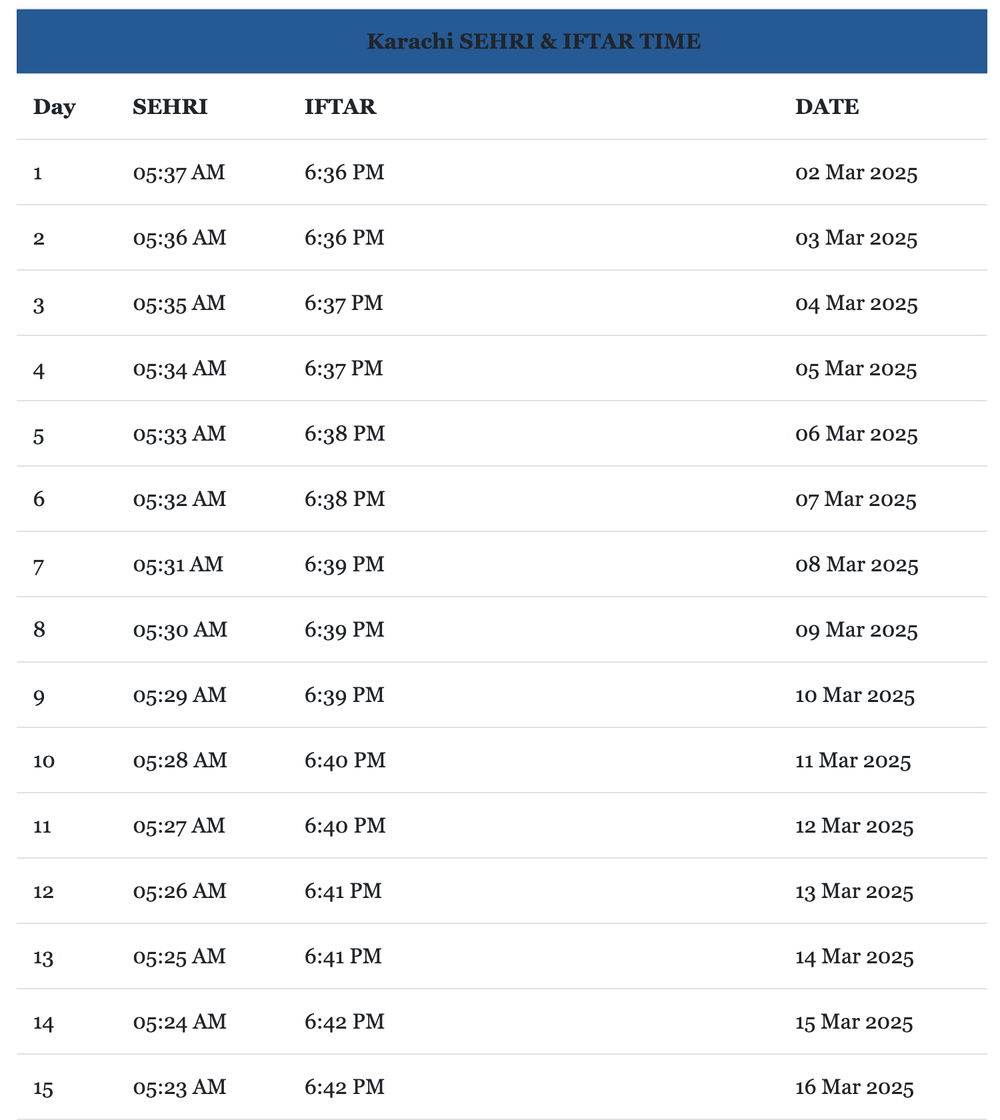Select the 05:30 AM Sehri time

click(x=179, y=630)
